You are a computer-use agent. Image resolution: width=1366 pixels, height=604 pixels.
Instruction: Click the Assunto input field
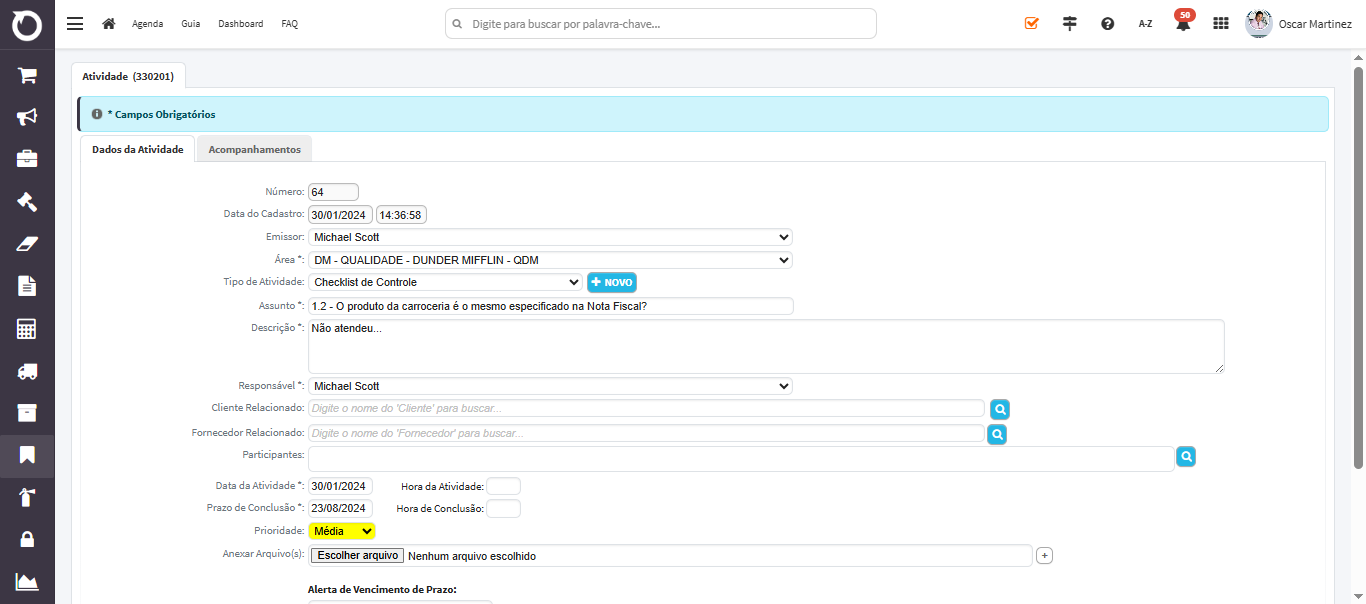tap(550, 306)
